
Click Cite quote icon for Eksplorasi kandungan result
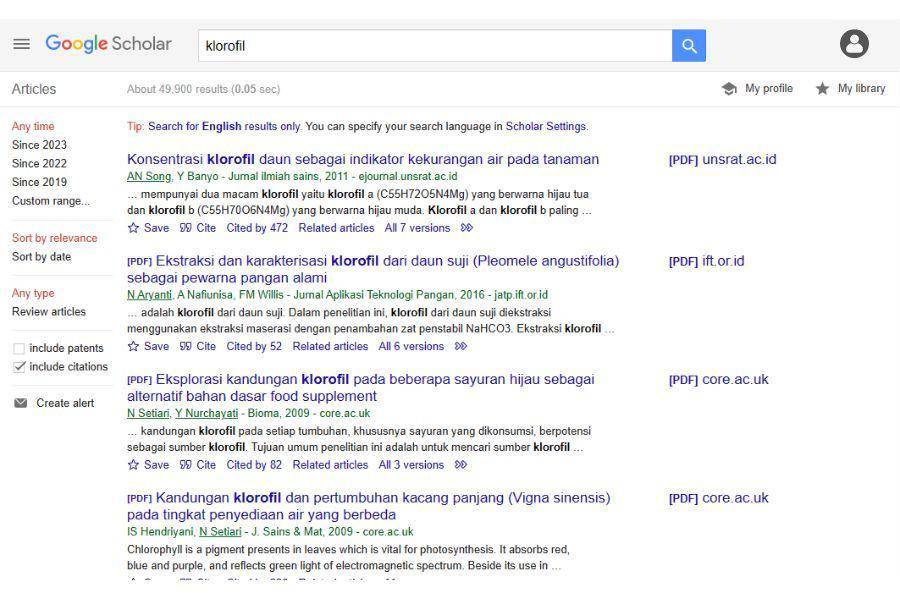point(185,464)
